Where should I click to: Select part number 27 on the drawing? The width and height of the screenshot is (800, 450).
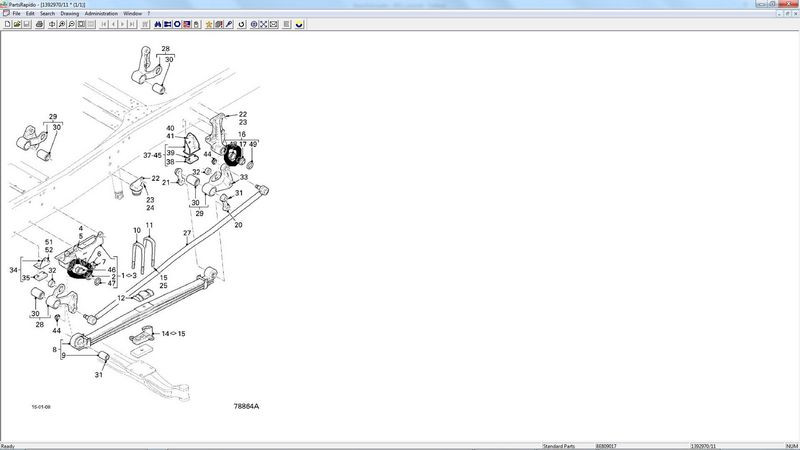[x=187, y=233]
